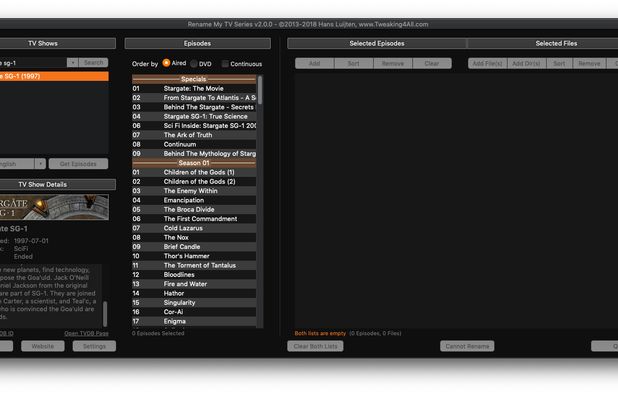Viewport: 618px width, 394px height.
Task: Select episode Bloodlines
Action: pyautogui.click(x=194, y=275)
